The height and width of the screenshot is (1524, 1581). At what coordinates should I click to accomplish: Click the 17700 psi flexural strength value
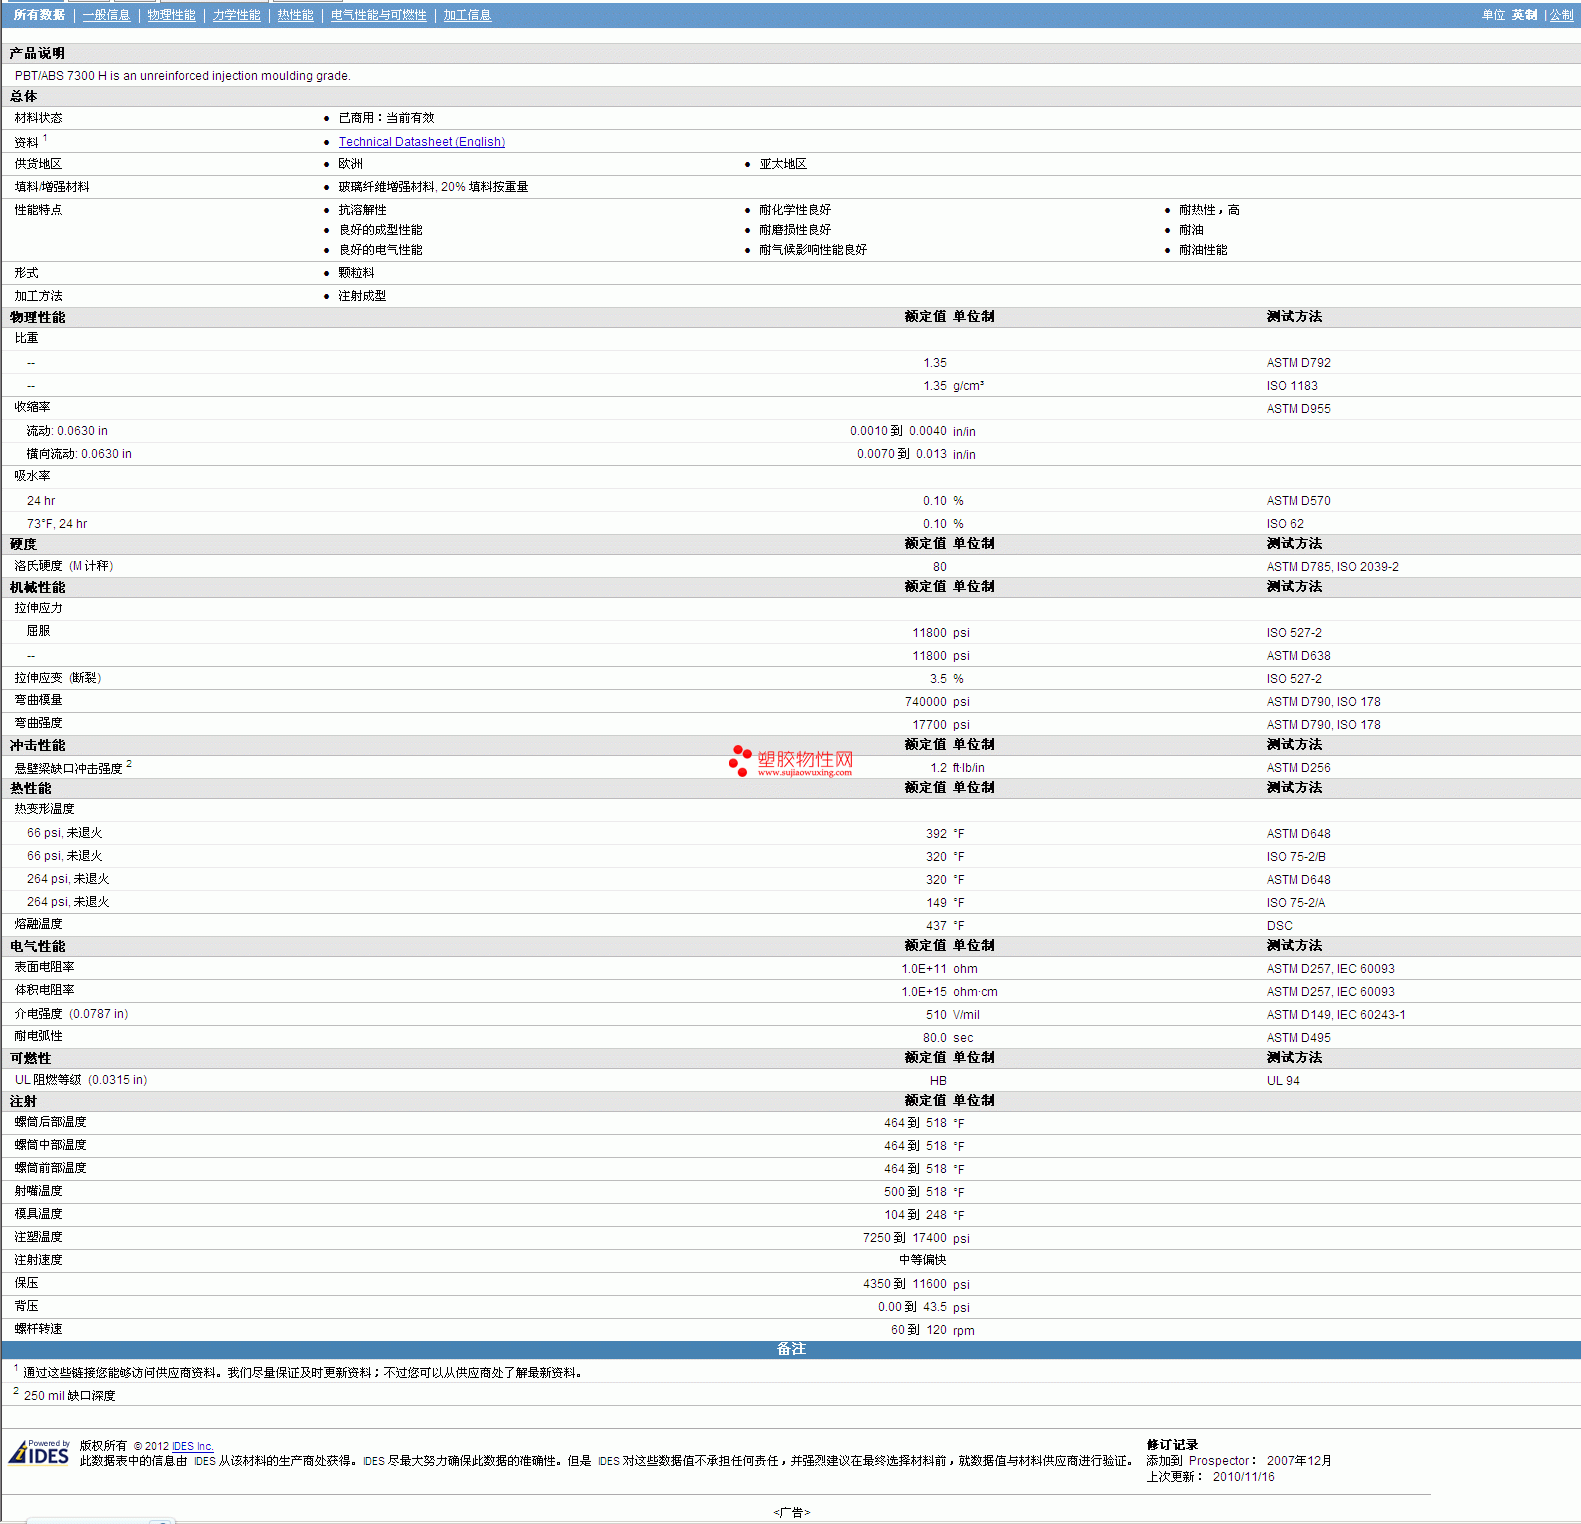[941, 725]
